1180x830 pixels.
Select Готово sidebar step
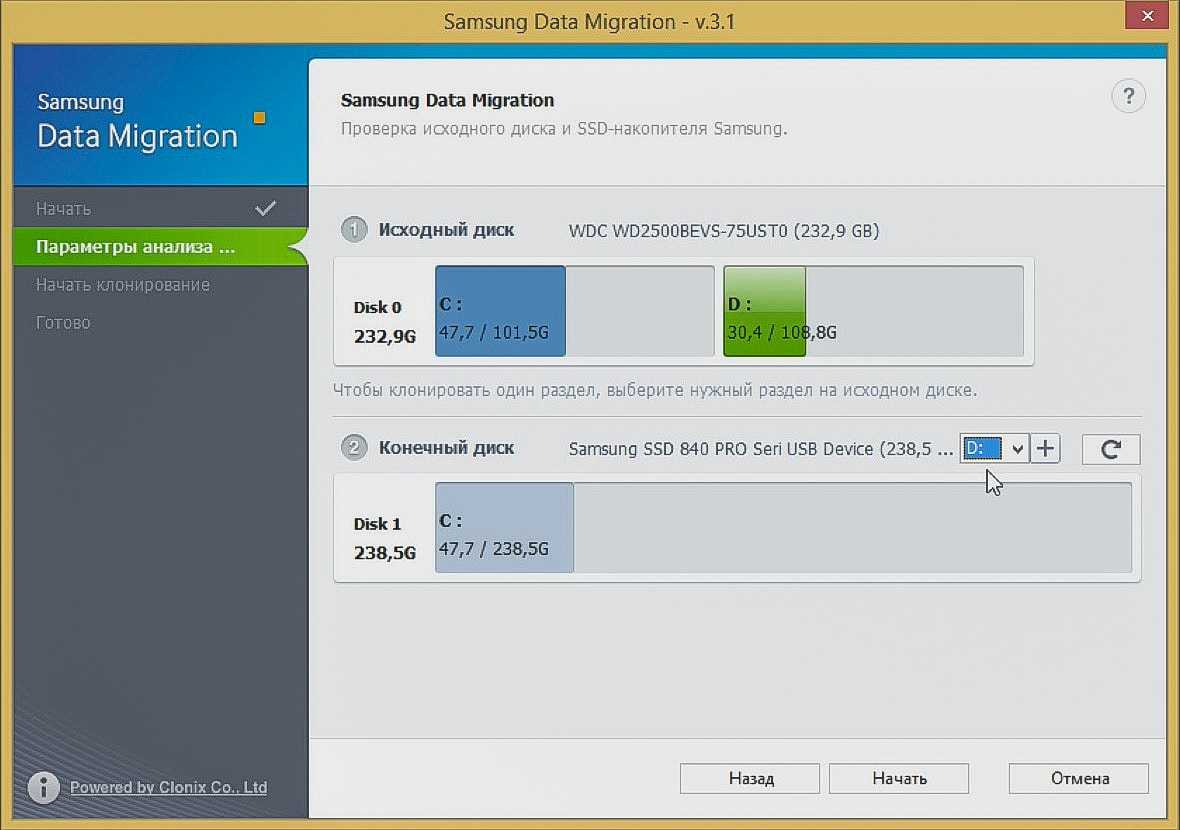[63, 323]
